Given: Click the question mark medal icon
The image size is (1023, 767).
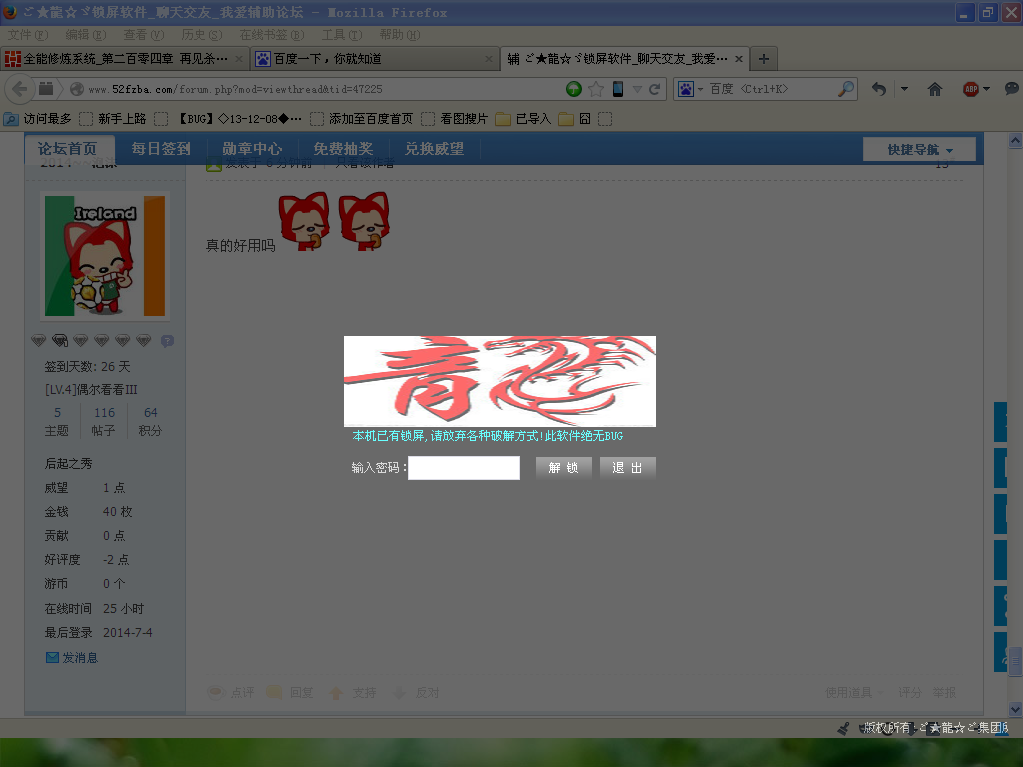Looking at the screenshot, I should [x=168, y=340].
